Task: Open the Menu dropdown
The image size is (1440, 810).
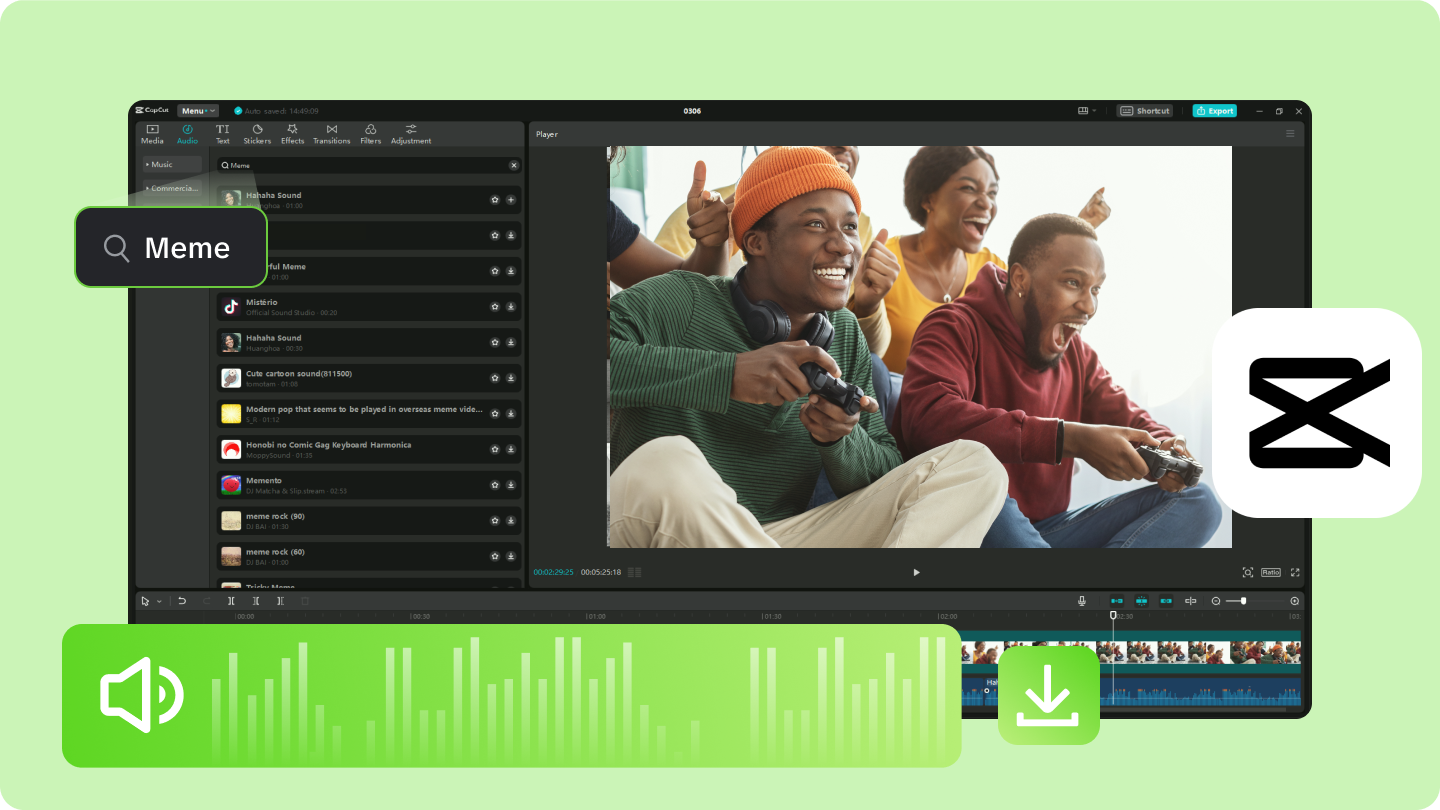Action: coord(197,111)
